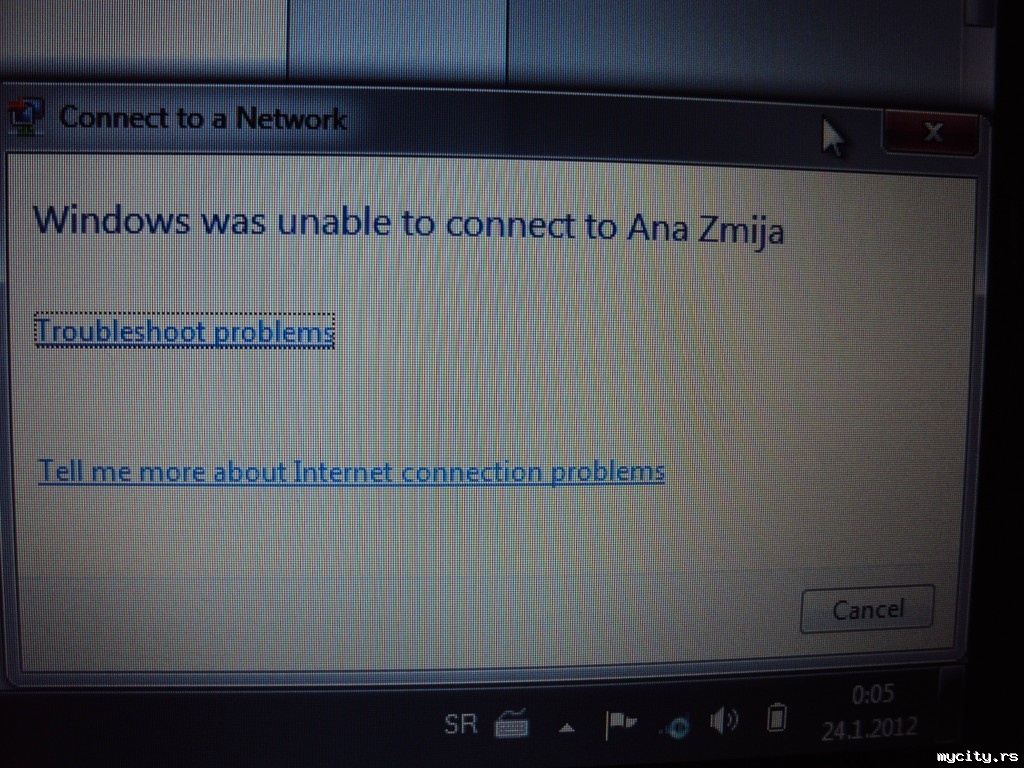Screen dimensions: 1024x768
Task: Click the unable to connect to Ana Zmija heading
Action: click(408, 223)
